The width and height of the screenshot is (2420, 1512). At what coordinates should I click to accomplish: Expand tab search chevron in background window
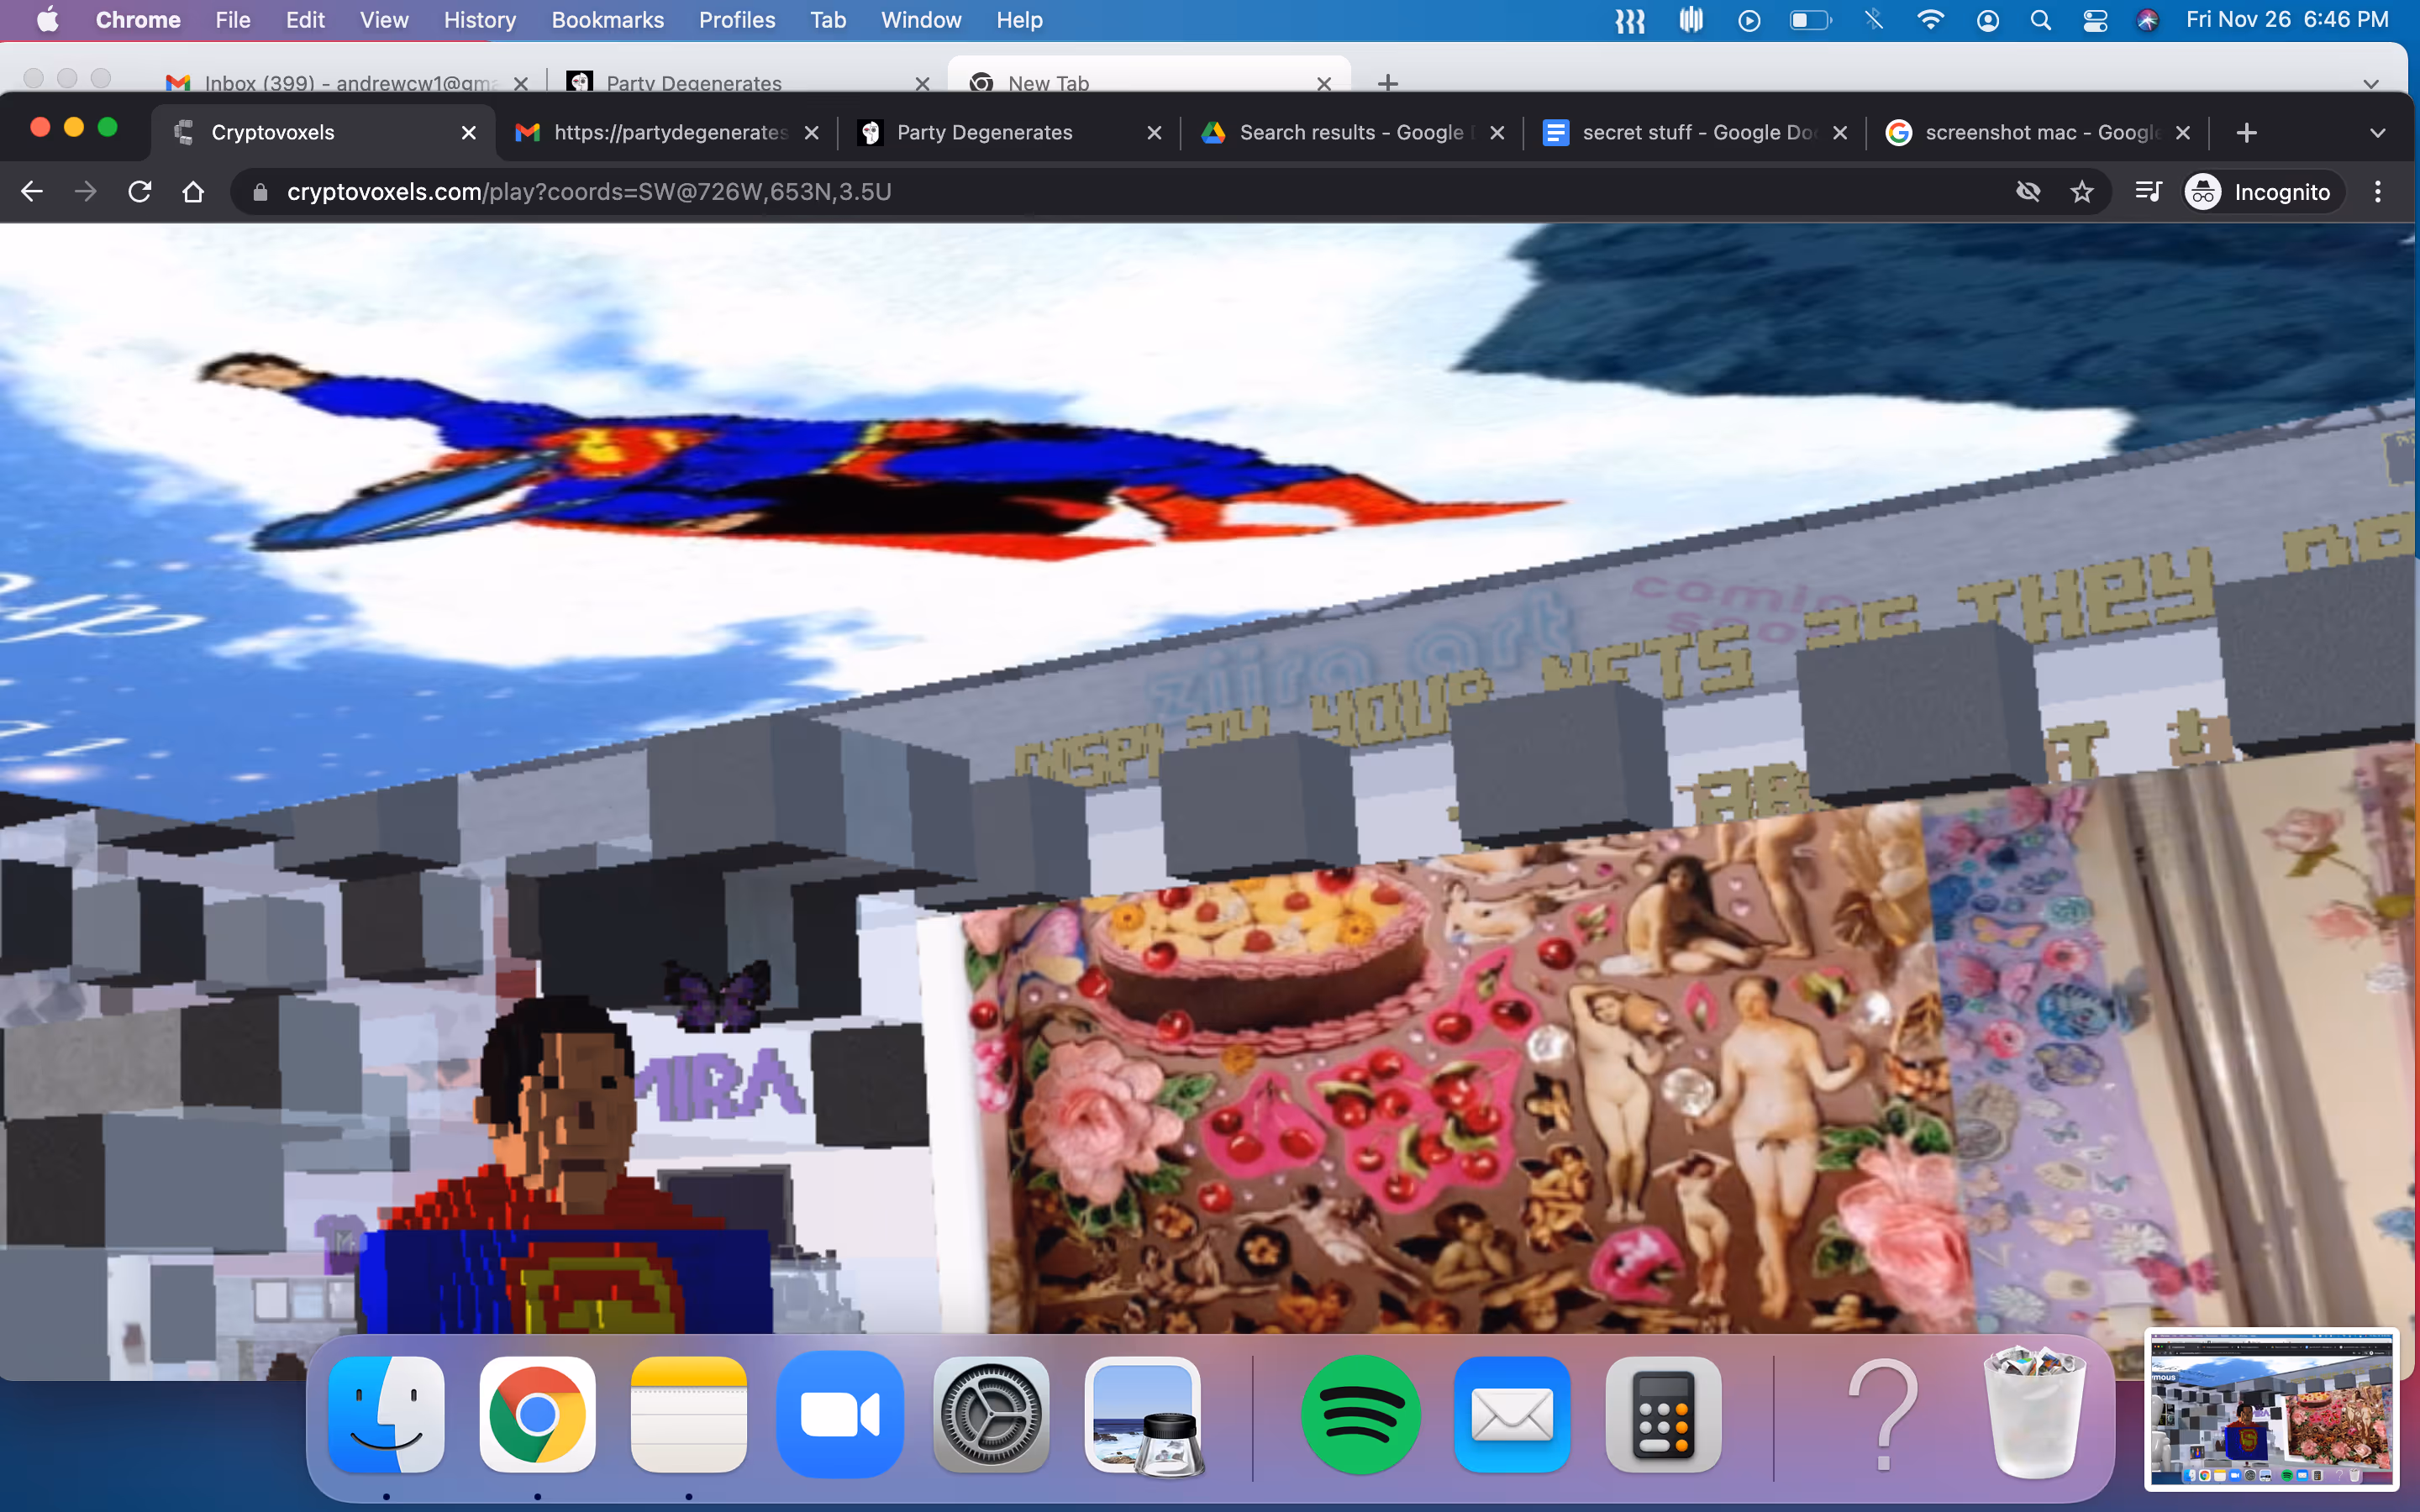point(2371,84)
